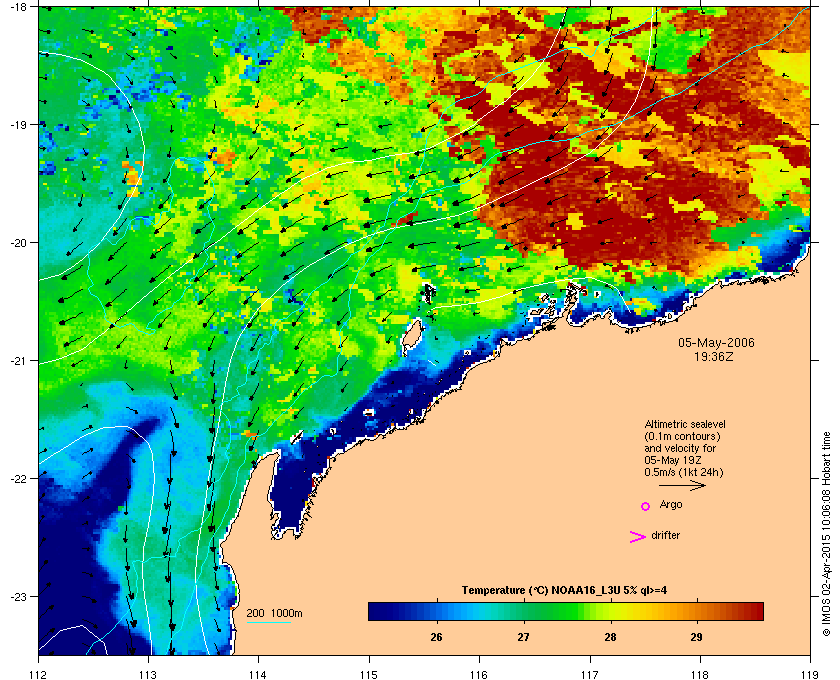Click the cyan 200 1000m bathymetry line sample
The width and height of the screenshot is (840, 680).
tap(268, 622)
